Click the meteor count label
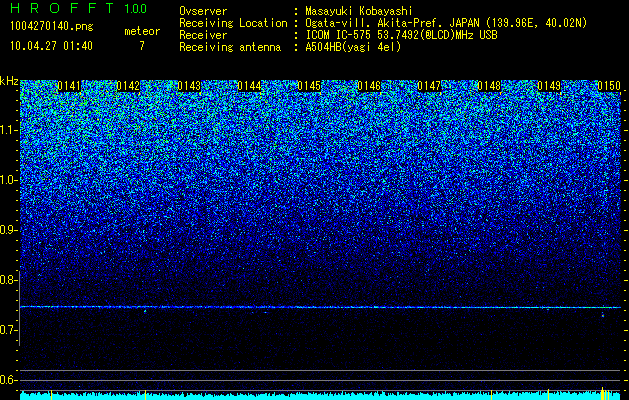This screenshot has height=400, width=629. pos(142,31)
